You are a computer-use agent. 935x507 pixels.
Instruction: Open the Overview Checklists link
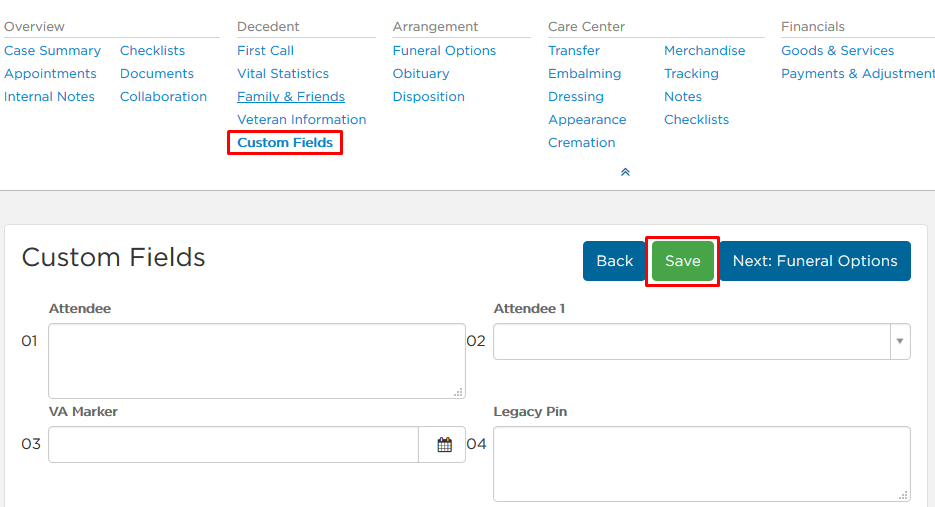tap(153, 51)
